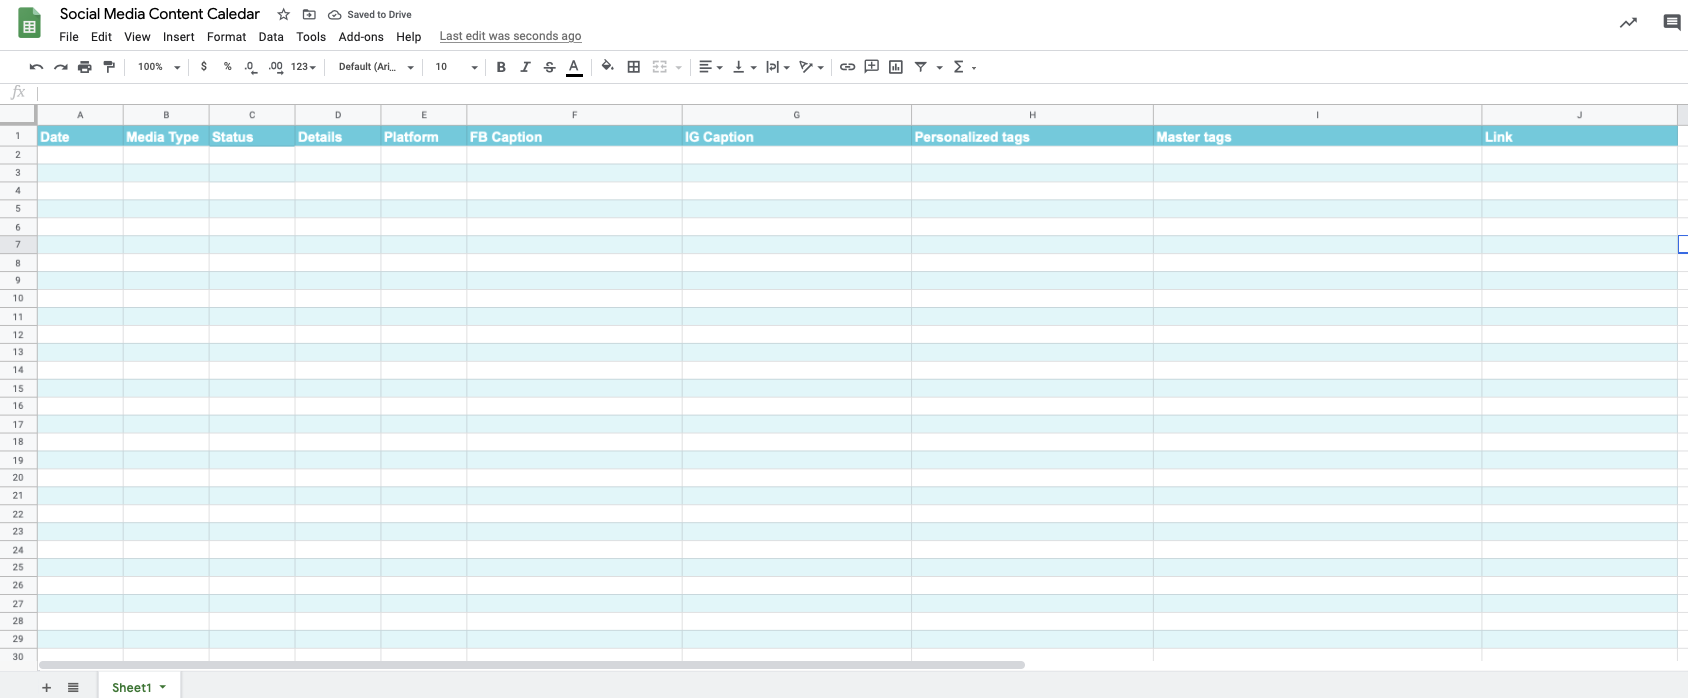Click the undo arrow icon

[36, 67]
